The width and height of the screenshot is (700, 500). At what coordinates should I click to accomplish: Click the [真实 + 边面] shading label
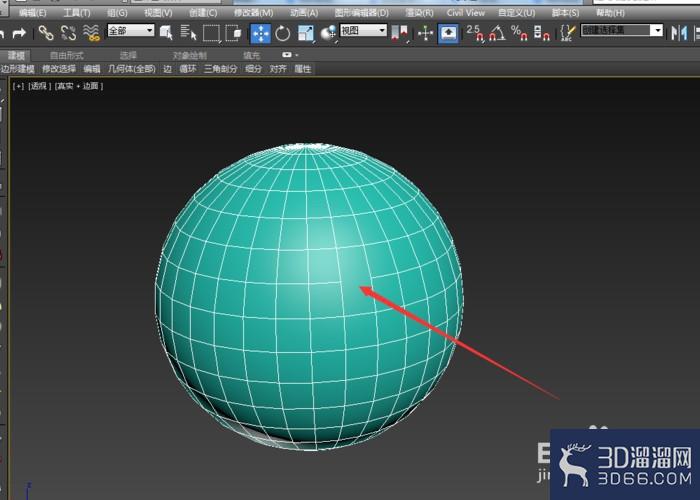[x=79, y=86]
